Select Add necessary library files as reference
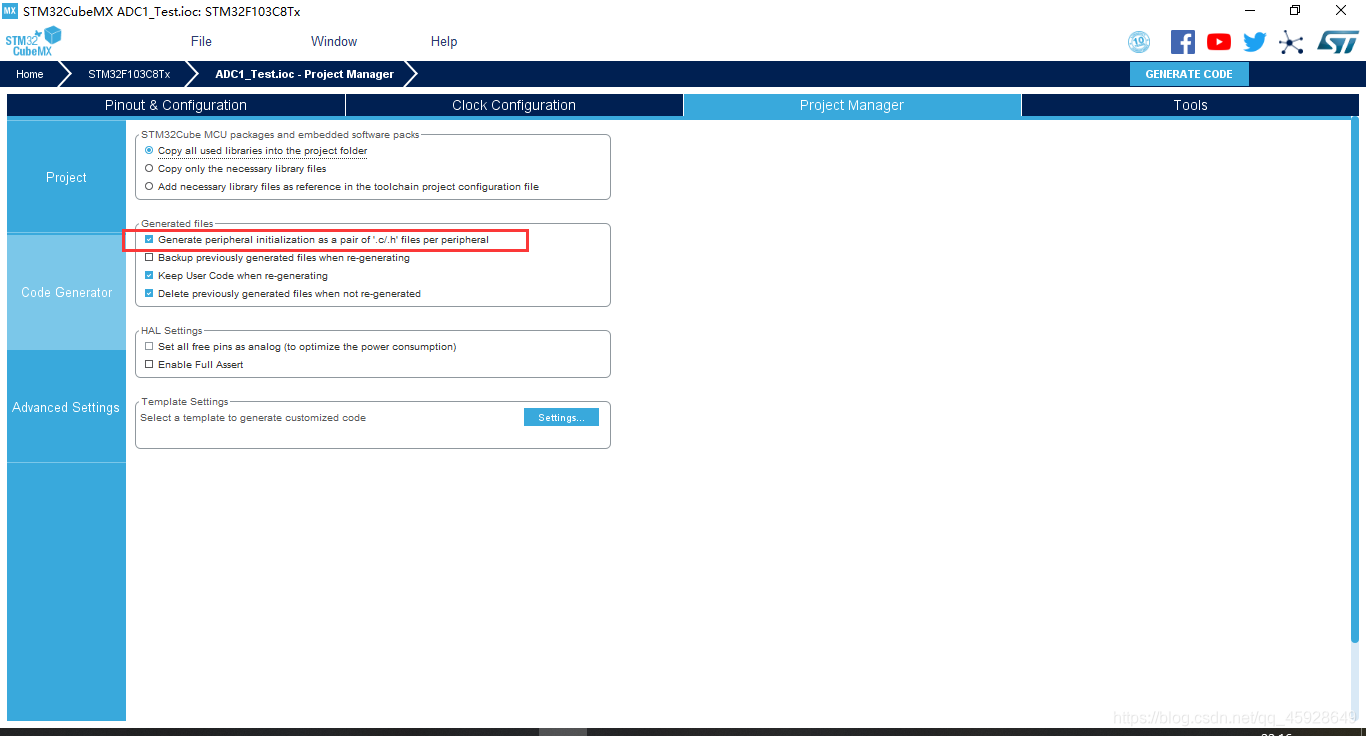 tap(149, 187)
